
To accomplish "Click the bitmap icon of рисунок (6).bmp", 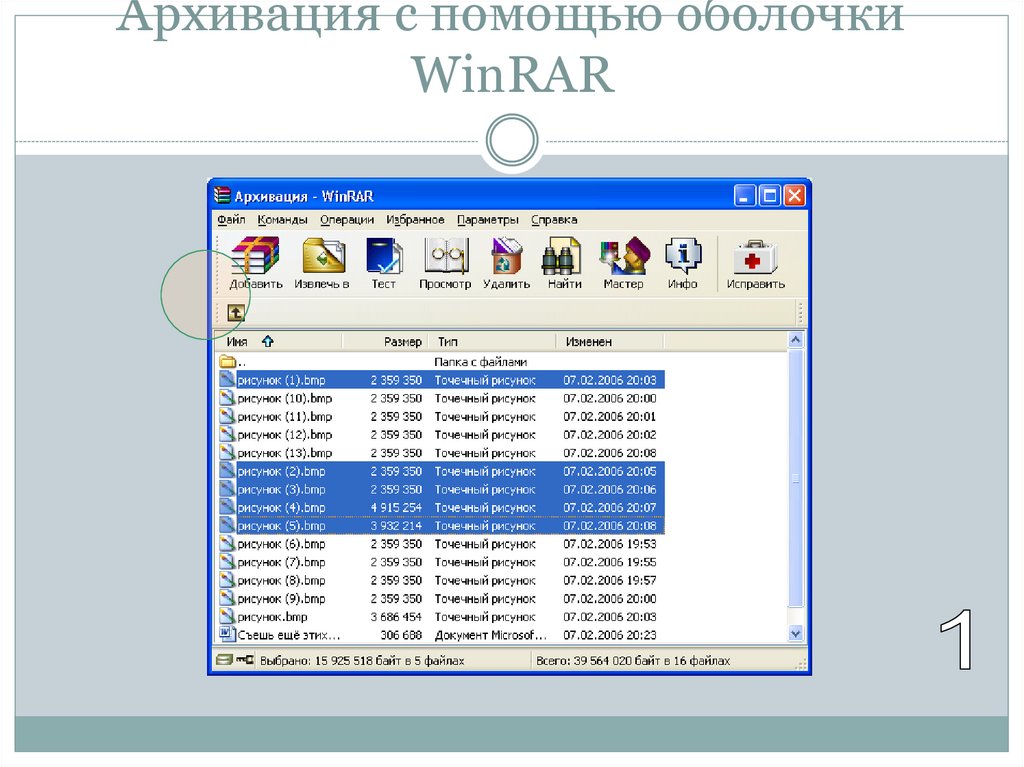I will pos(227,544).
